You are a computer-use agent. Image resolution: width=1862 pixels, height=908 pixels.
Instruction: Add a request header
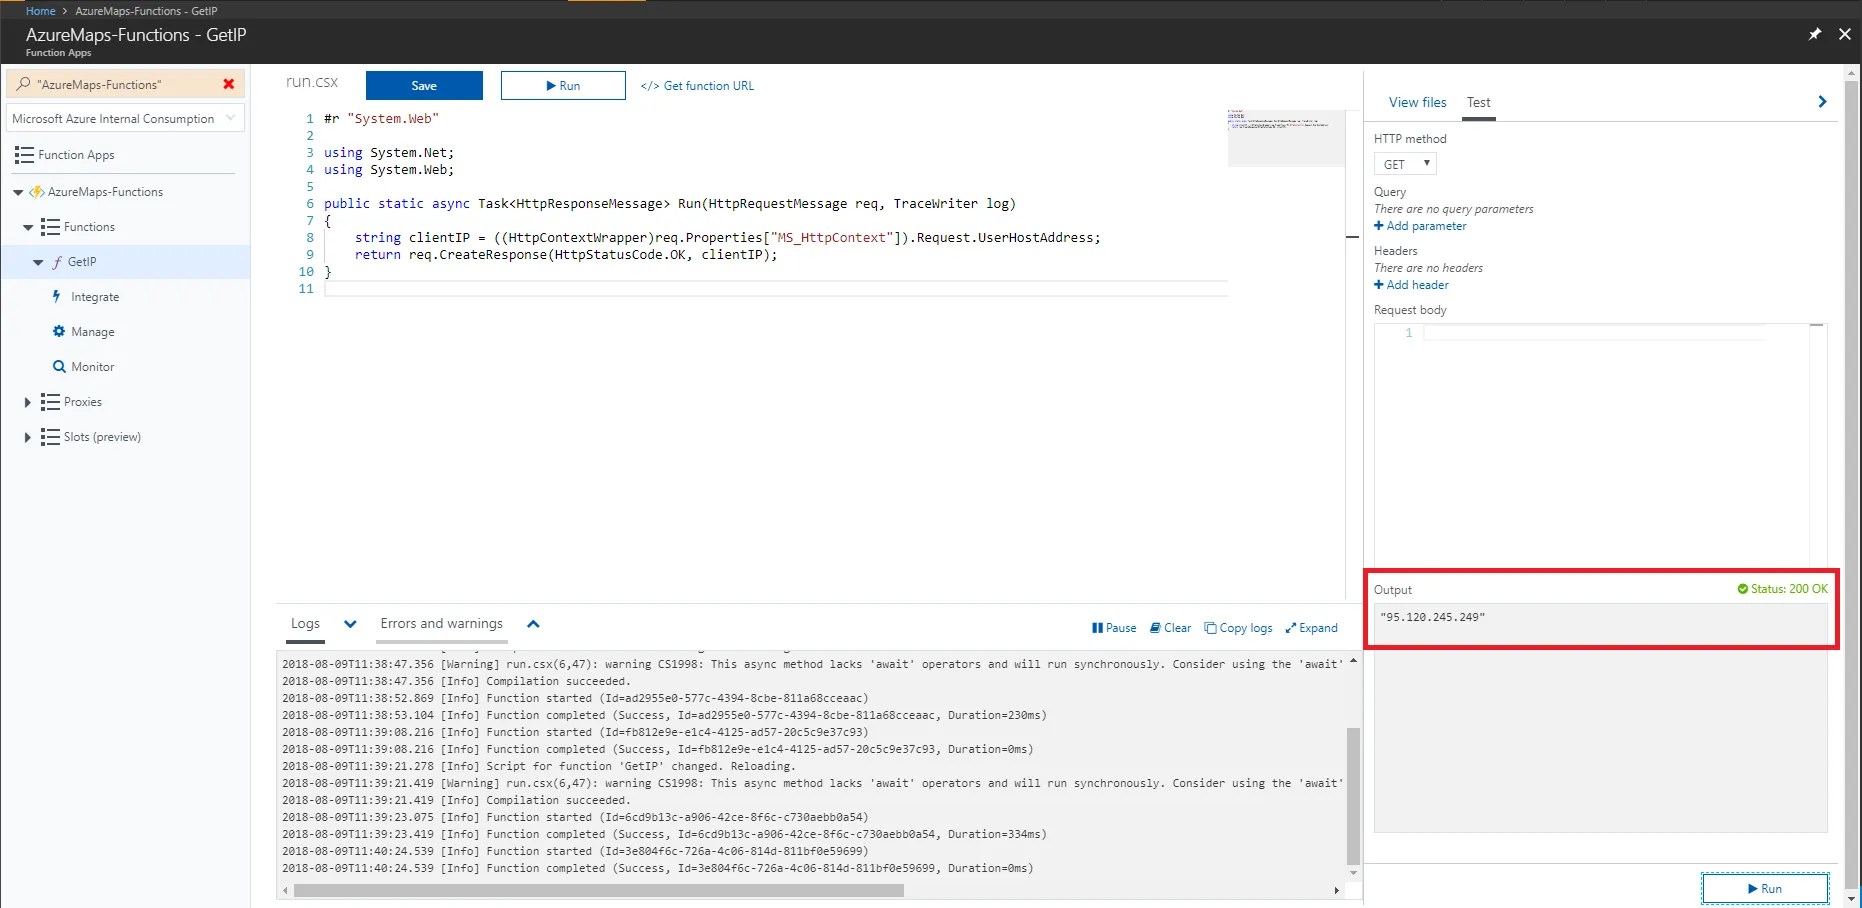click(1411, 285)
